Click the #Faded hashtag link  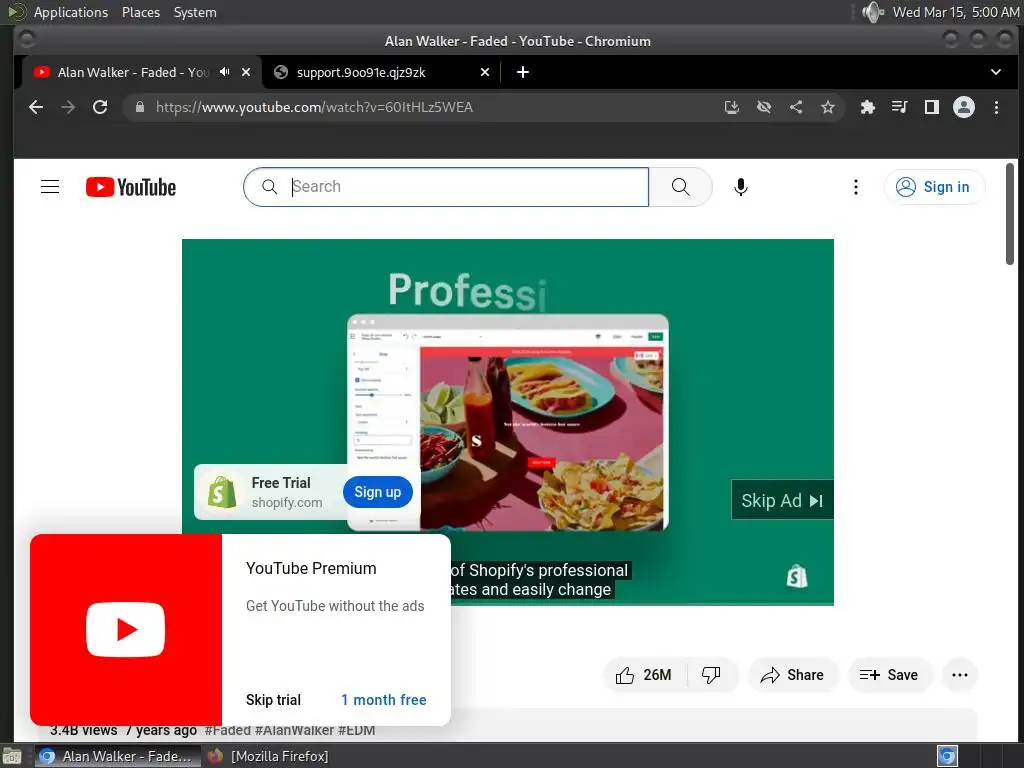click(x=228, y=730)
